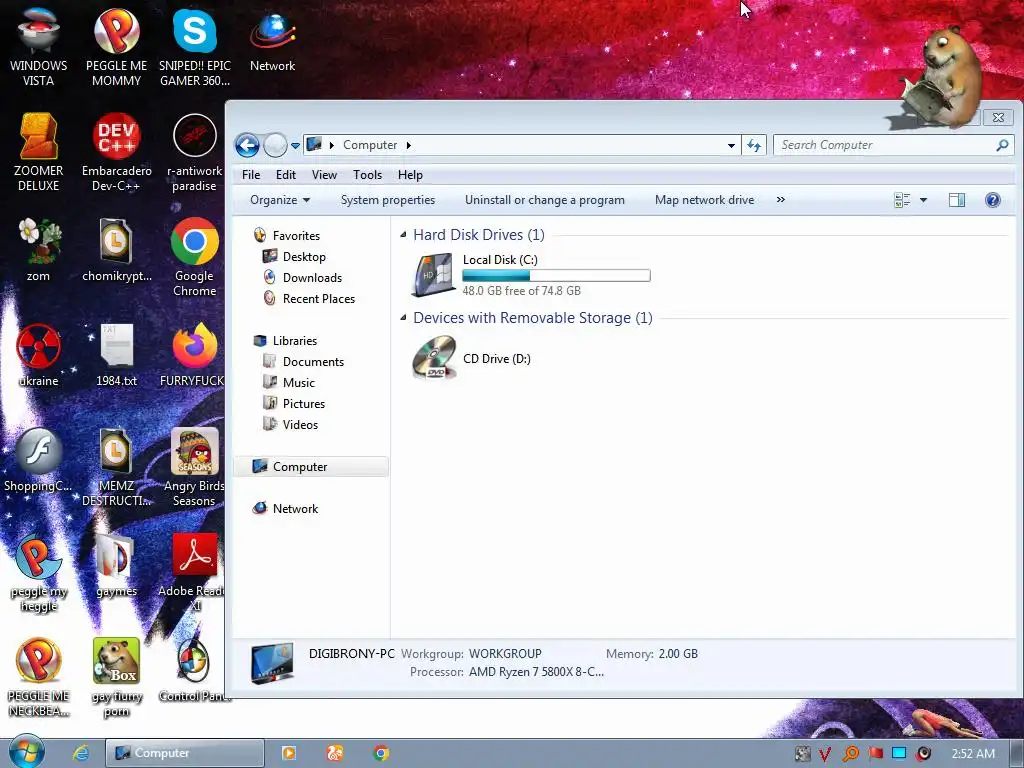This screenshot has width=1024, height=768.
Task: Show more toolbar commands via chevron
Action: tap(780, 200)
